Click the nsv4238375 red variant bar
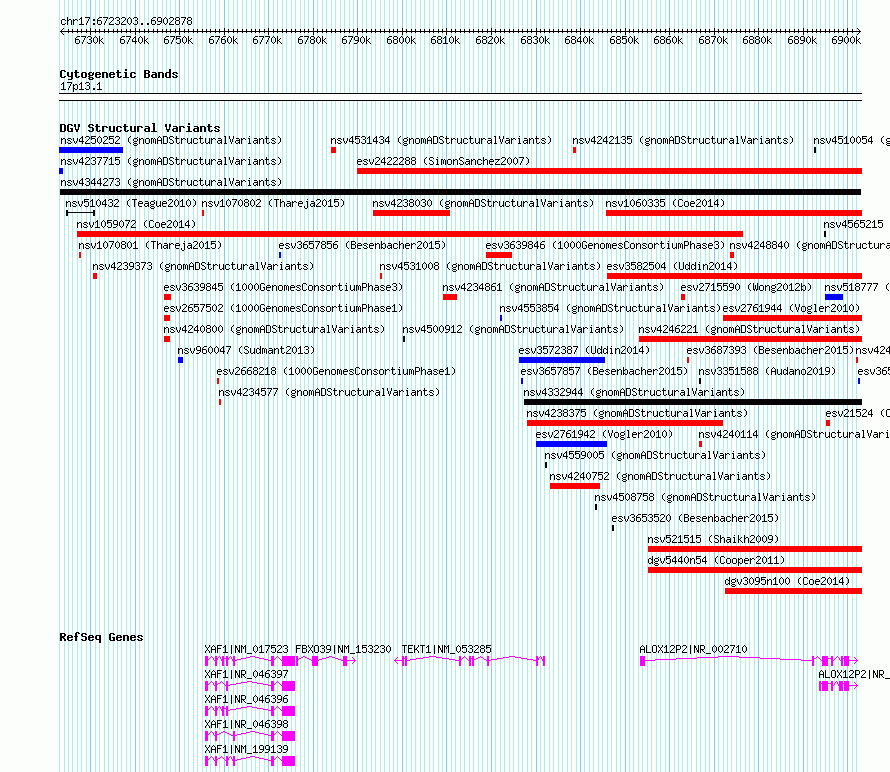 tap(625, 423)
